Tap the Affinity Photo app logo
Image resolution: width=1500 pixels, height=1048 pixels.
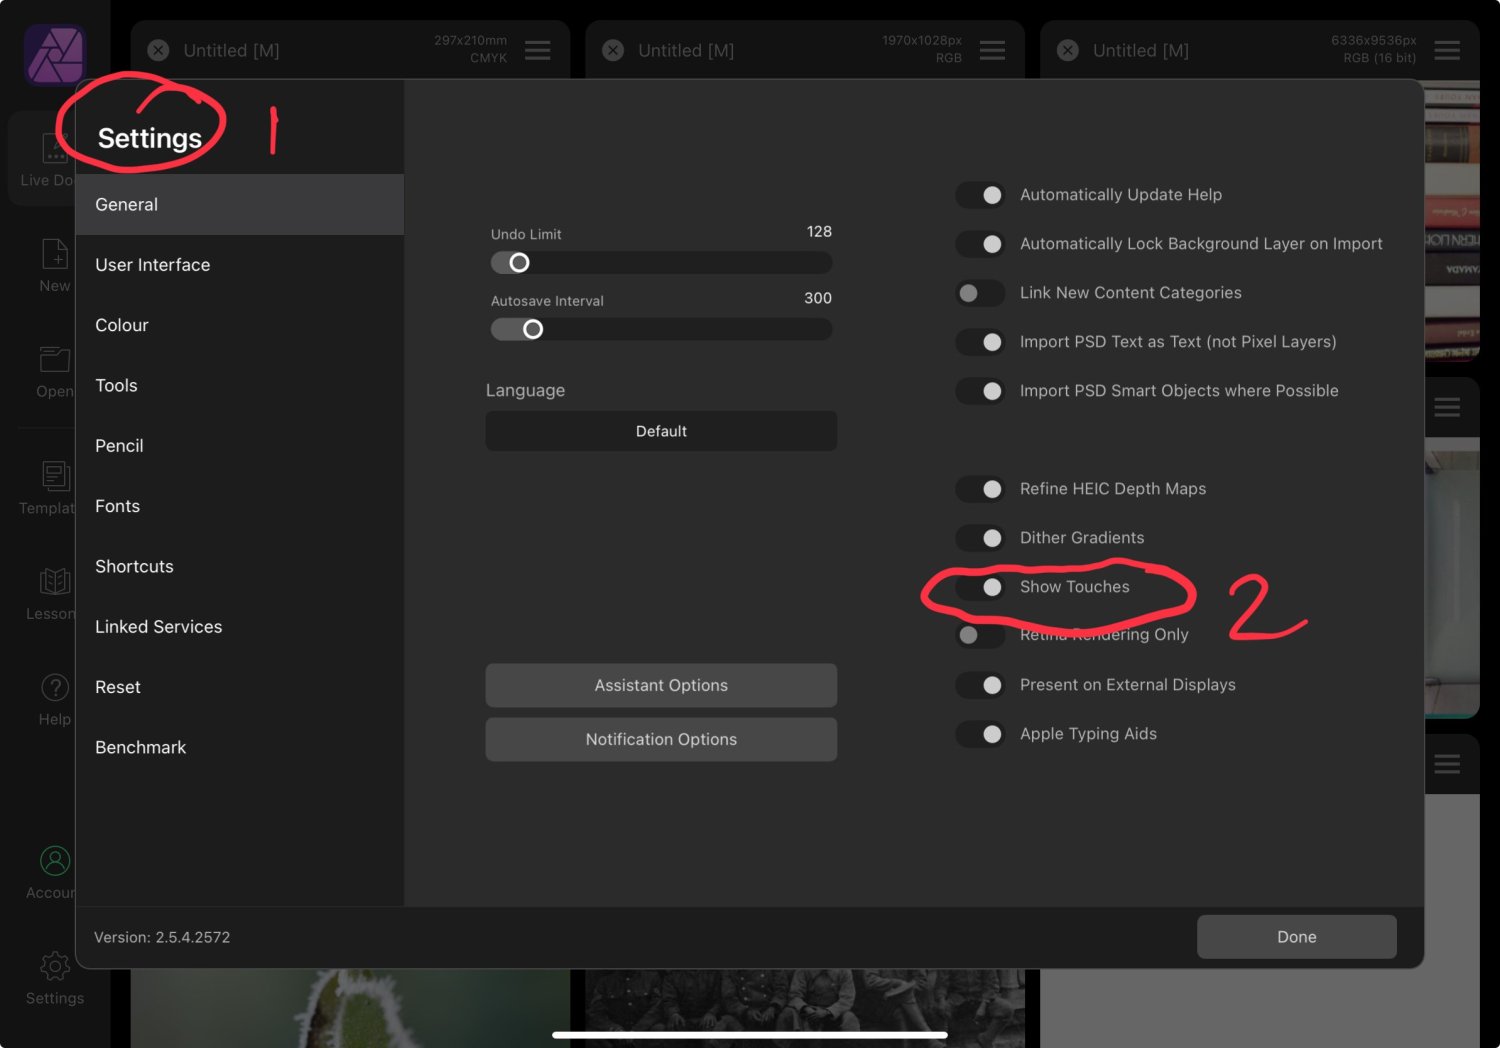55,55
